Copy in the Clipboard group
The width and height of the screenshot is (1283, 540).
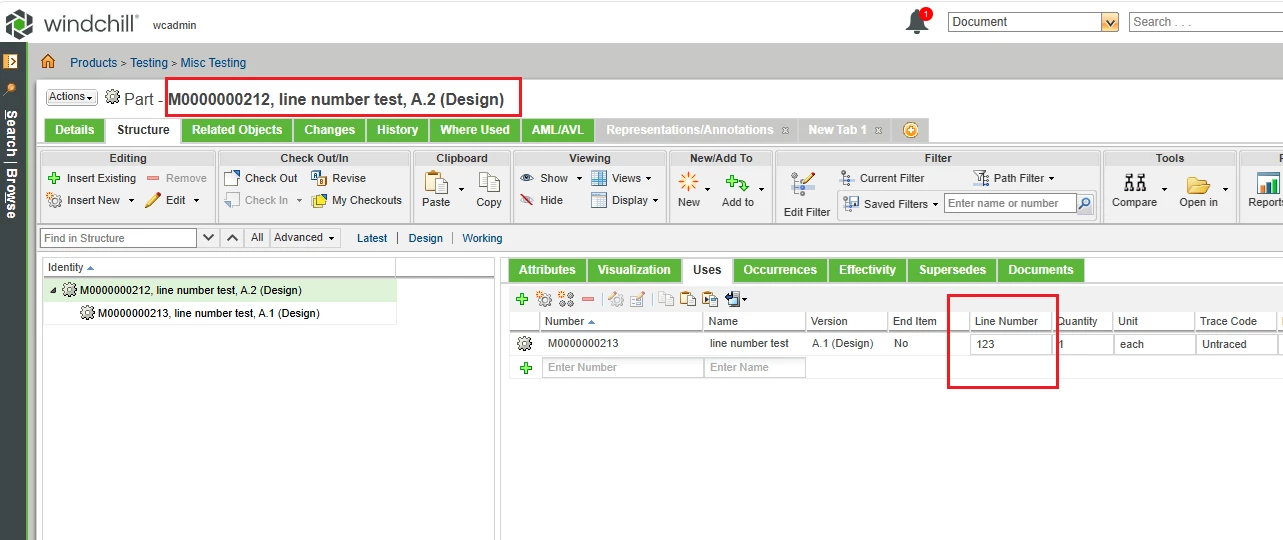tap(489, 188)
